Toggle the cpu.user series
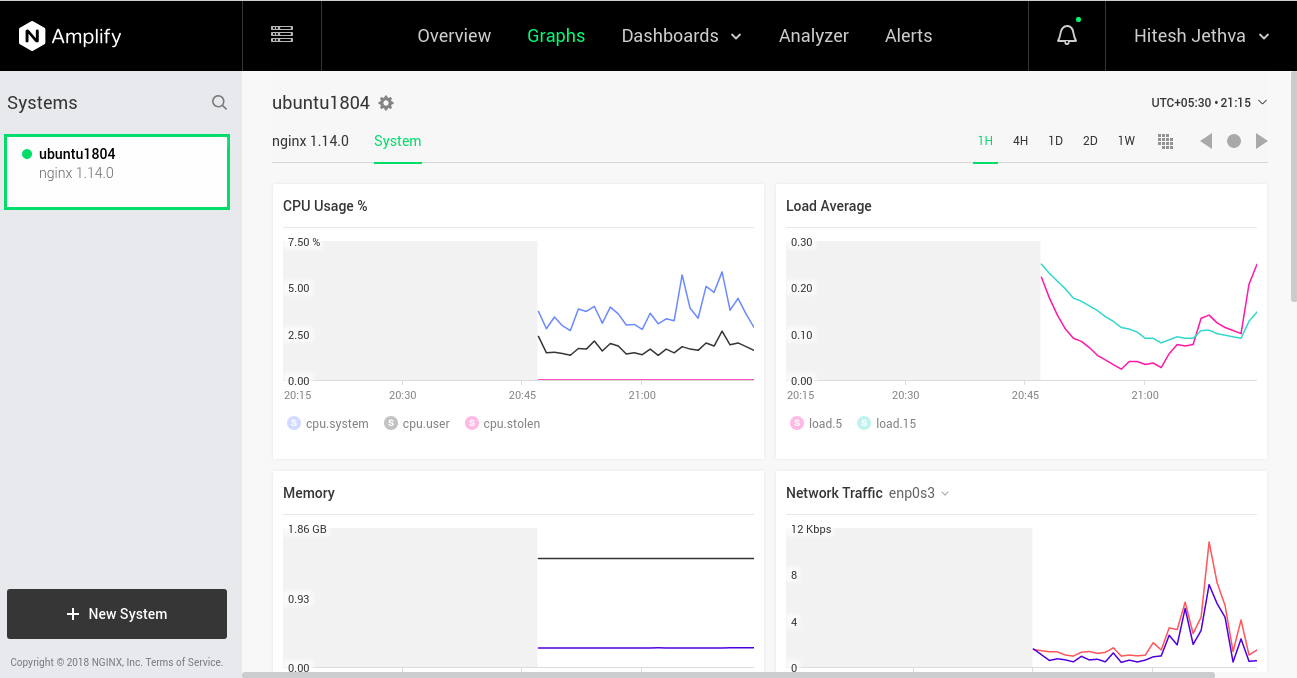The width and height of the screenshot is (1297, 678). (x=417, y=423)
